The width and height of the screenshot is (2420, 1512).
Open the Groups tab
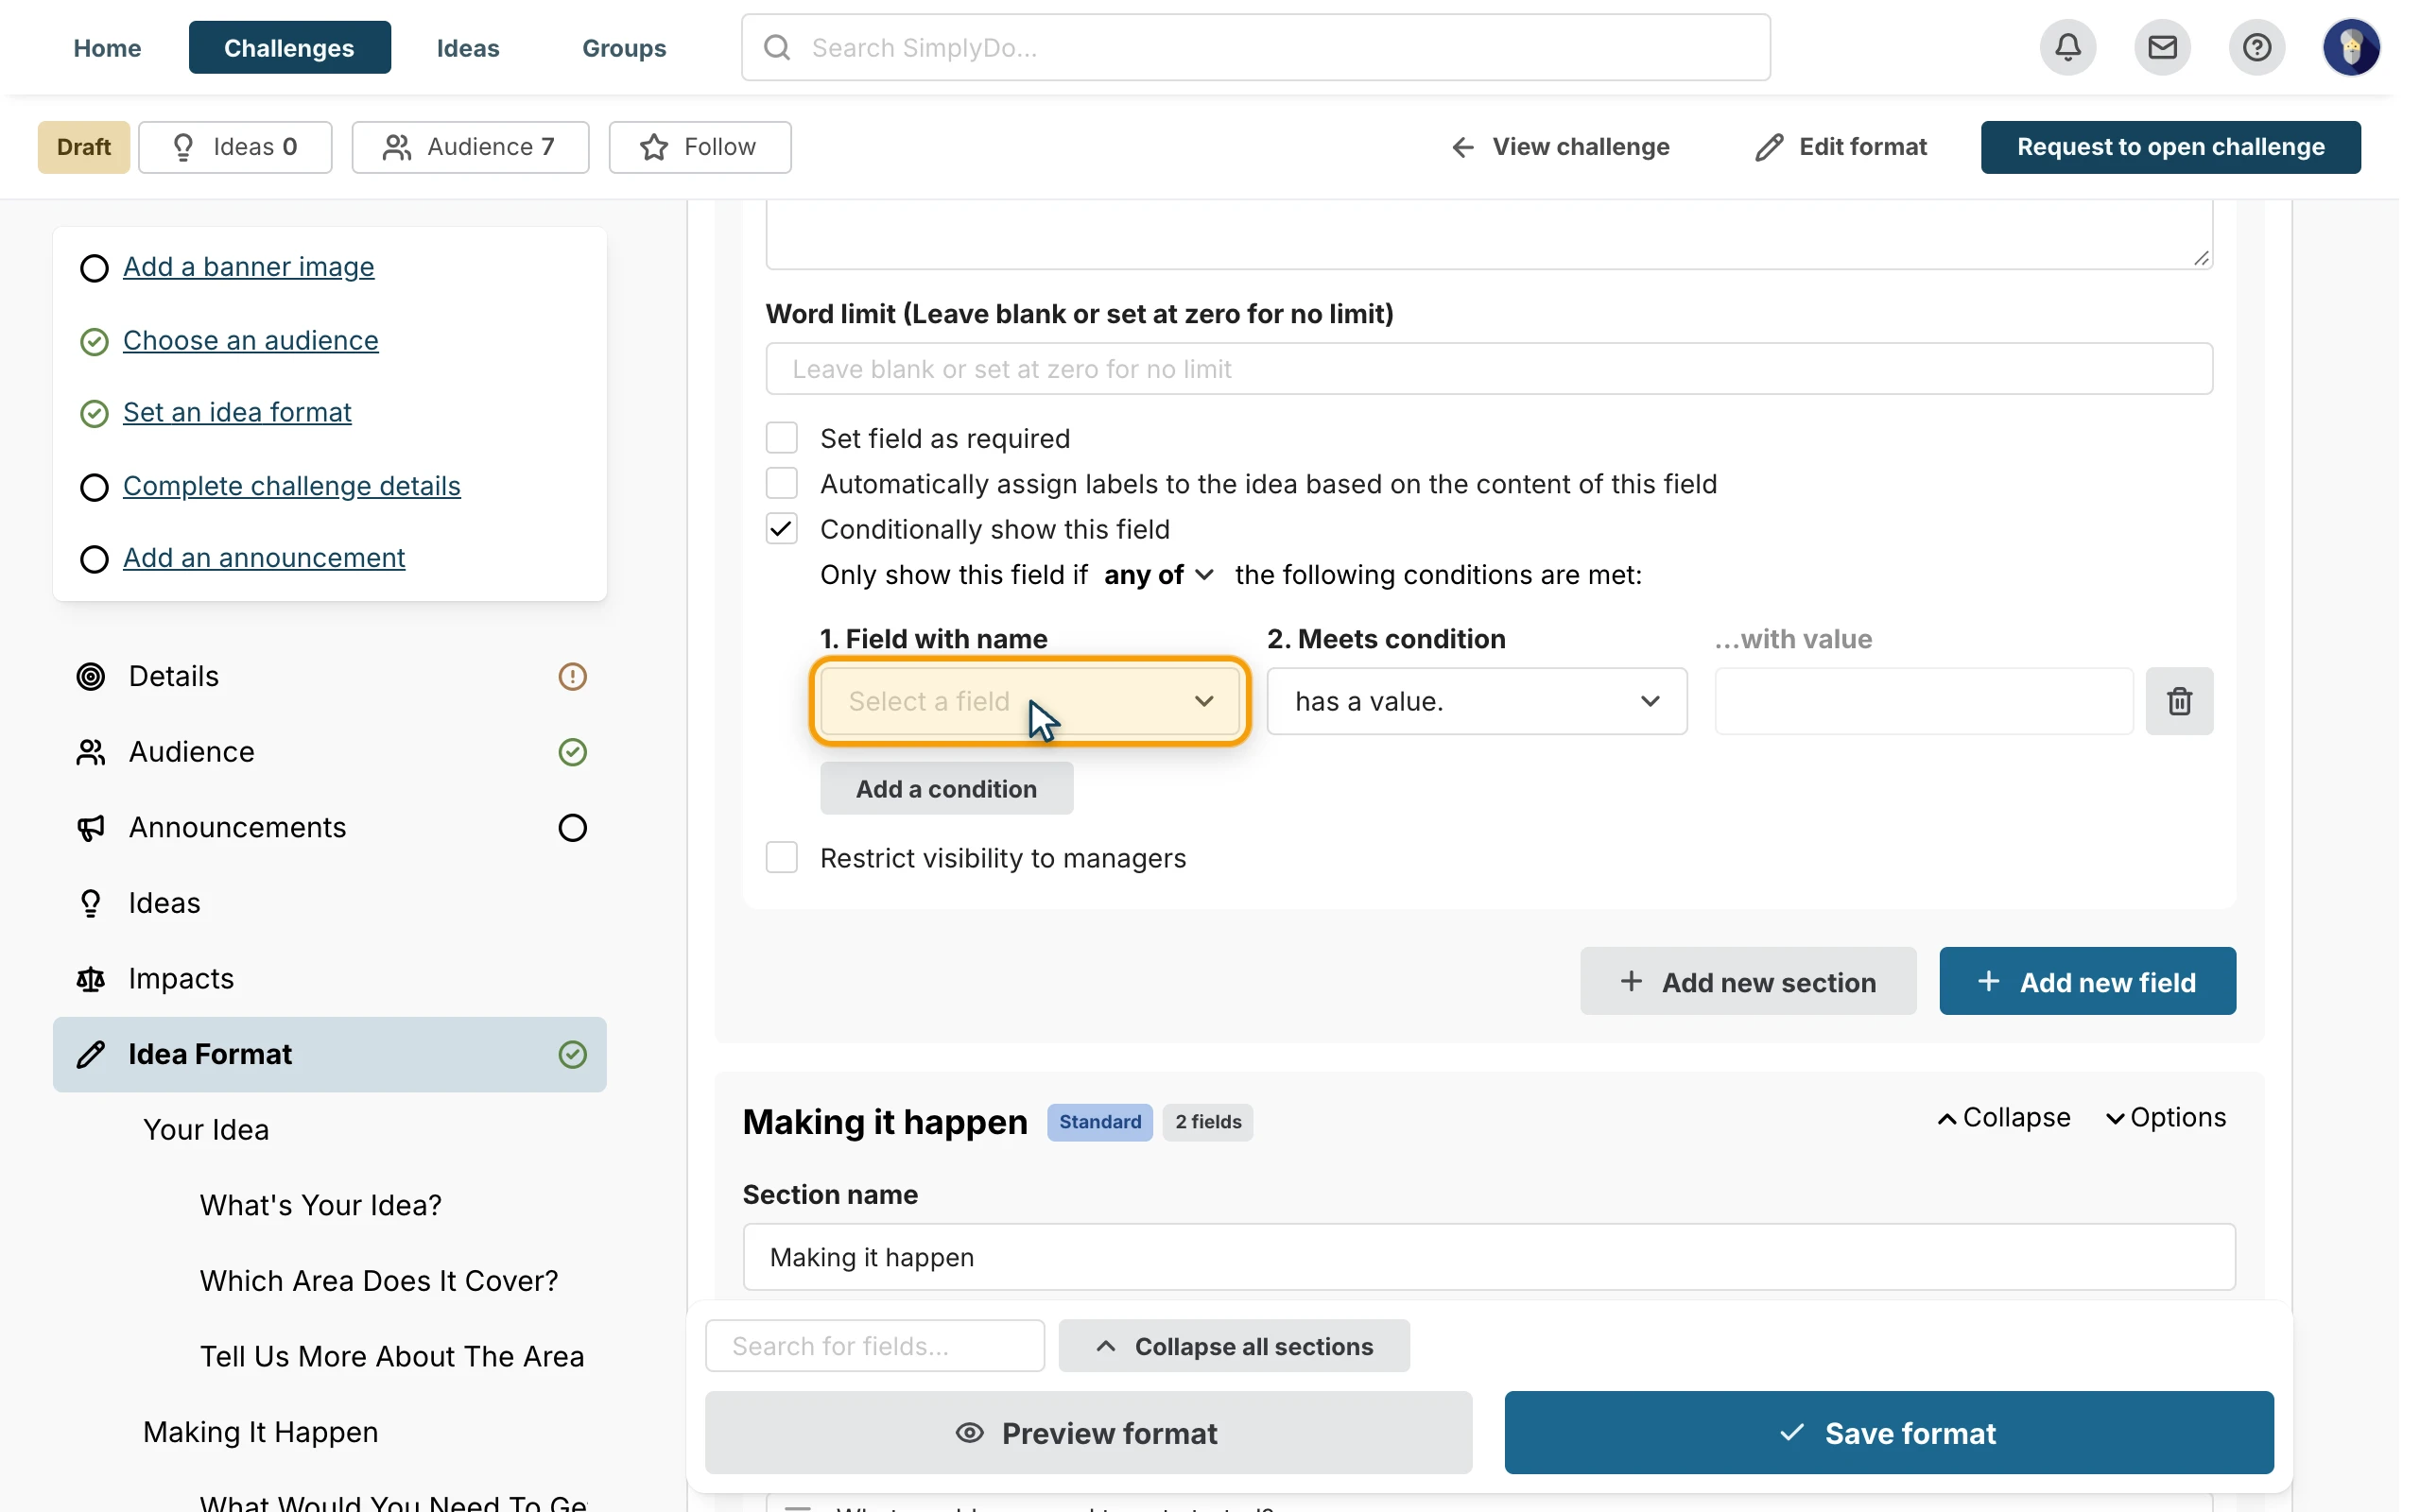point(624,47)
